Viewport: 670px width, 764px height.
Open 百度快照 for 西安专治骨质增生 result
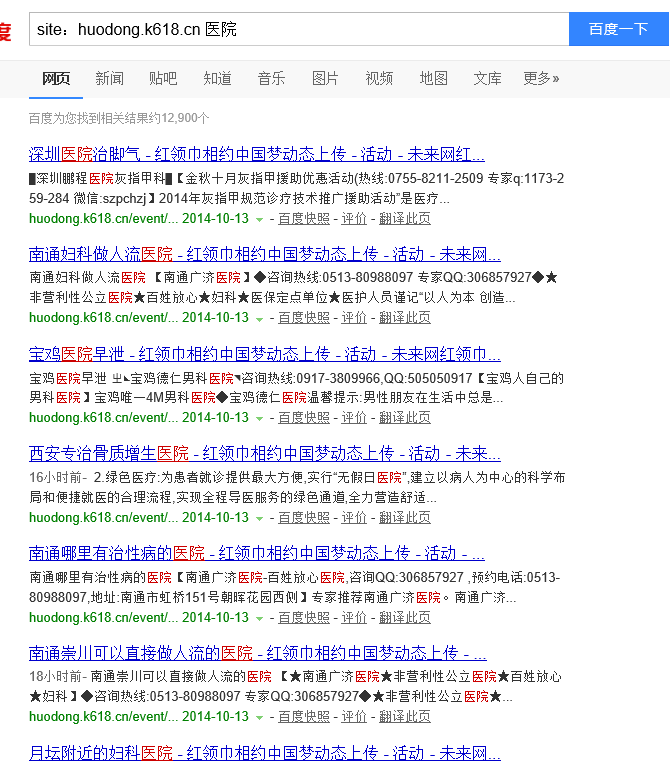[x=304, y=517]
